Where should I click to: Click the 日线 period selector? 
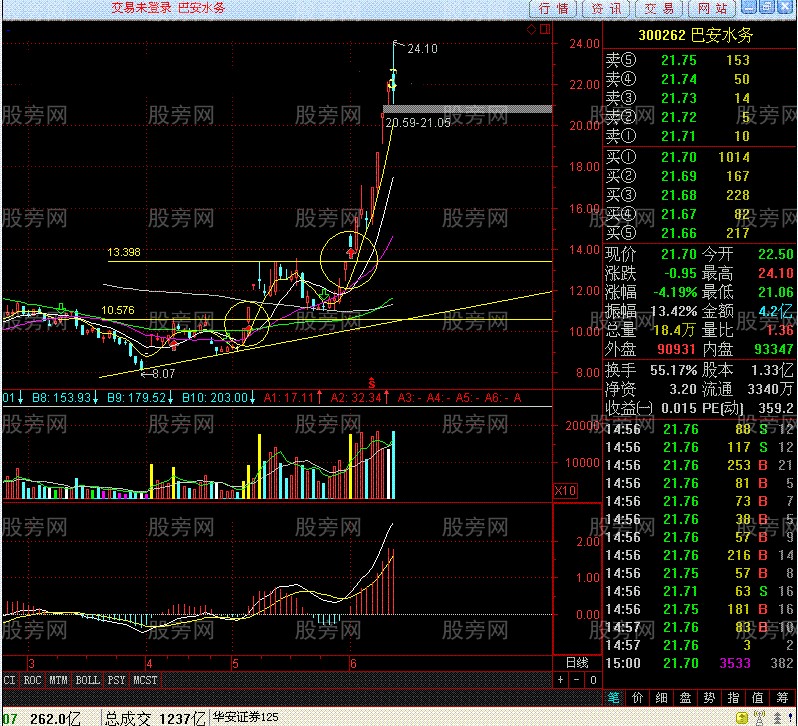[x=577, y=662]
